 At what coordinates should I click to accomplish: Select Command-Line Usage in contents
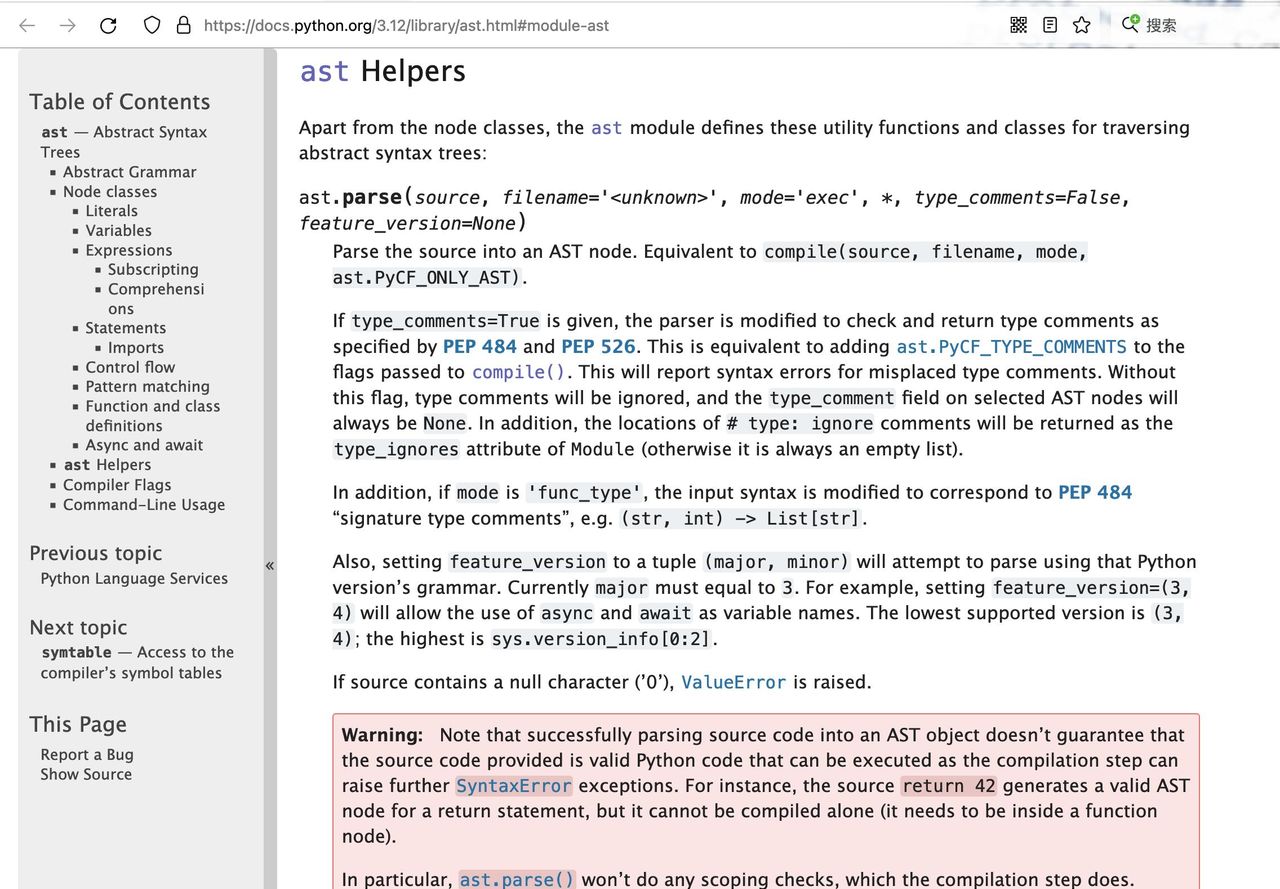[143, 504]
